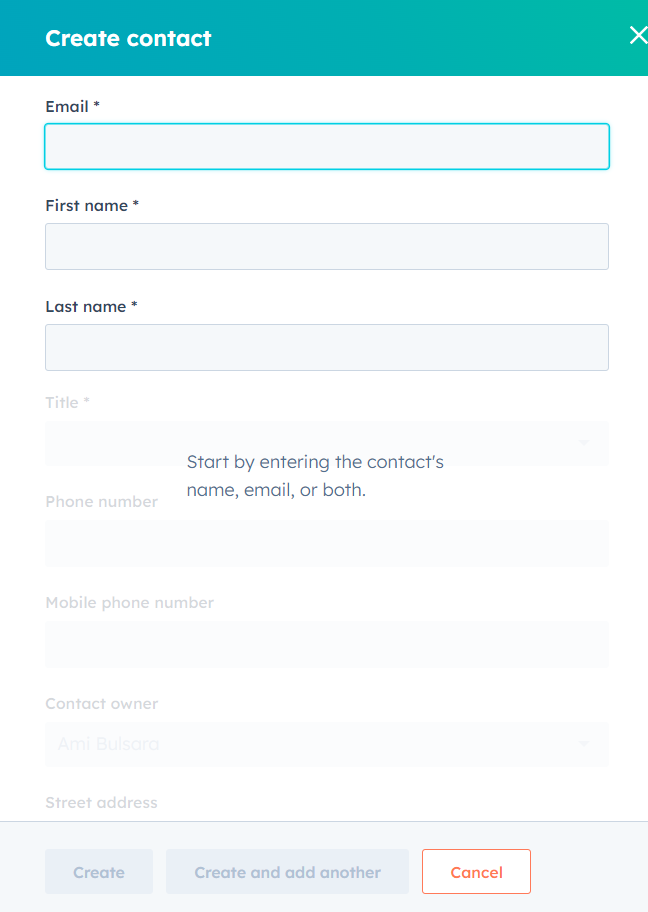Click the 'Start by entering' hint text
Image resolution: width=648 pixels, height=912 pixels.
[x=315, y=476]
